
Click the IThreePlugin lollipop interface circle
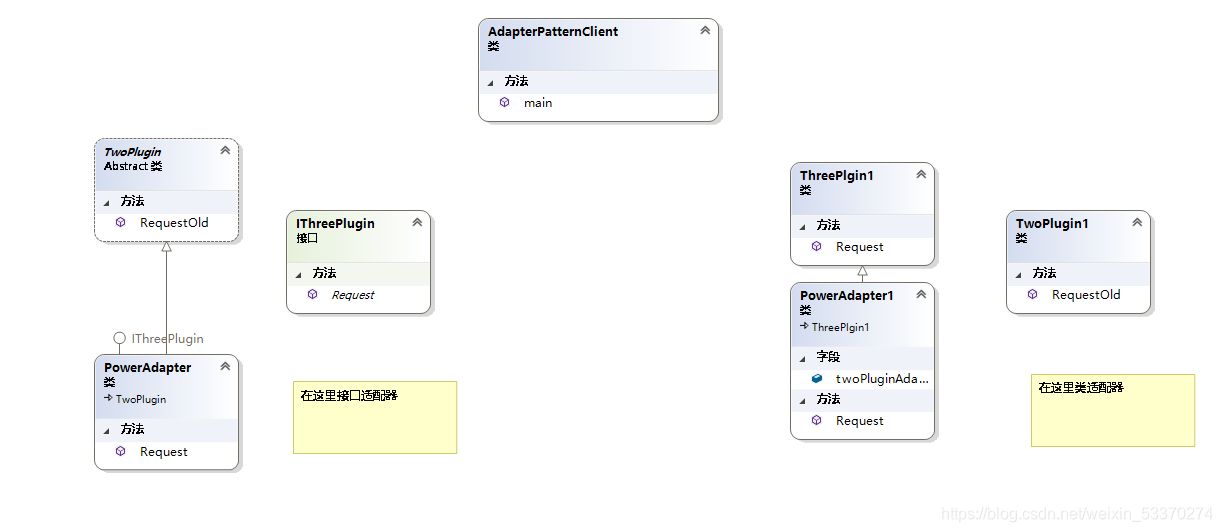coord(120,338)
